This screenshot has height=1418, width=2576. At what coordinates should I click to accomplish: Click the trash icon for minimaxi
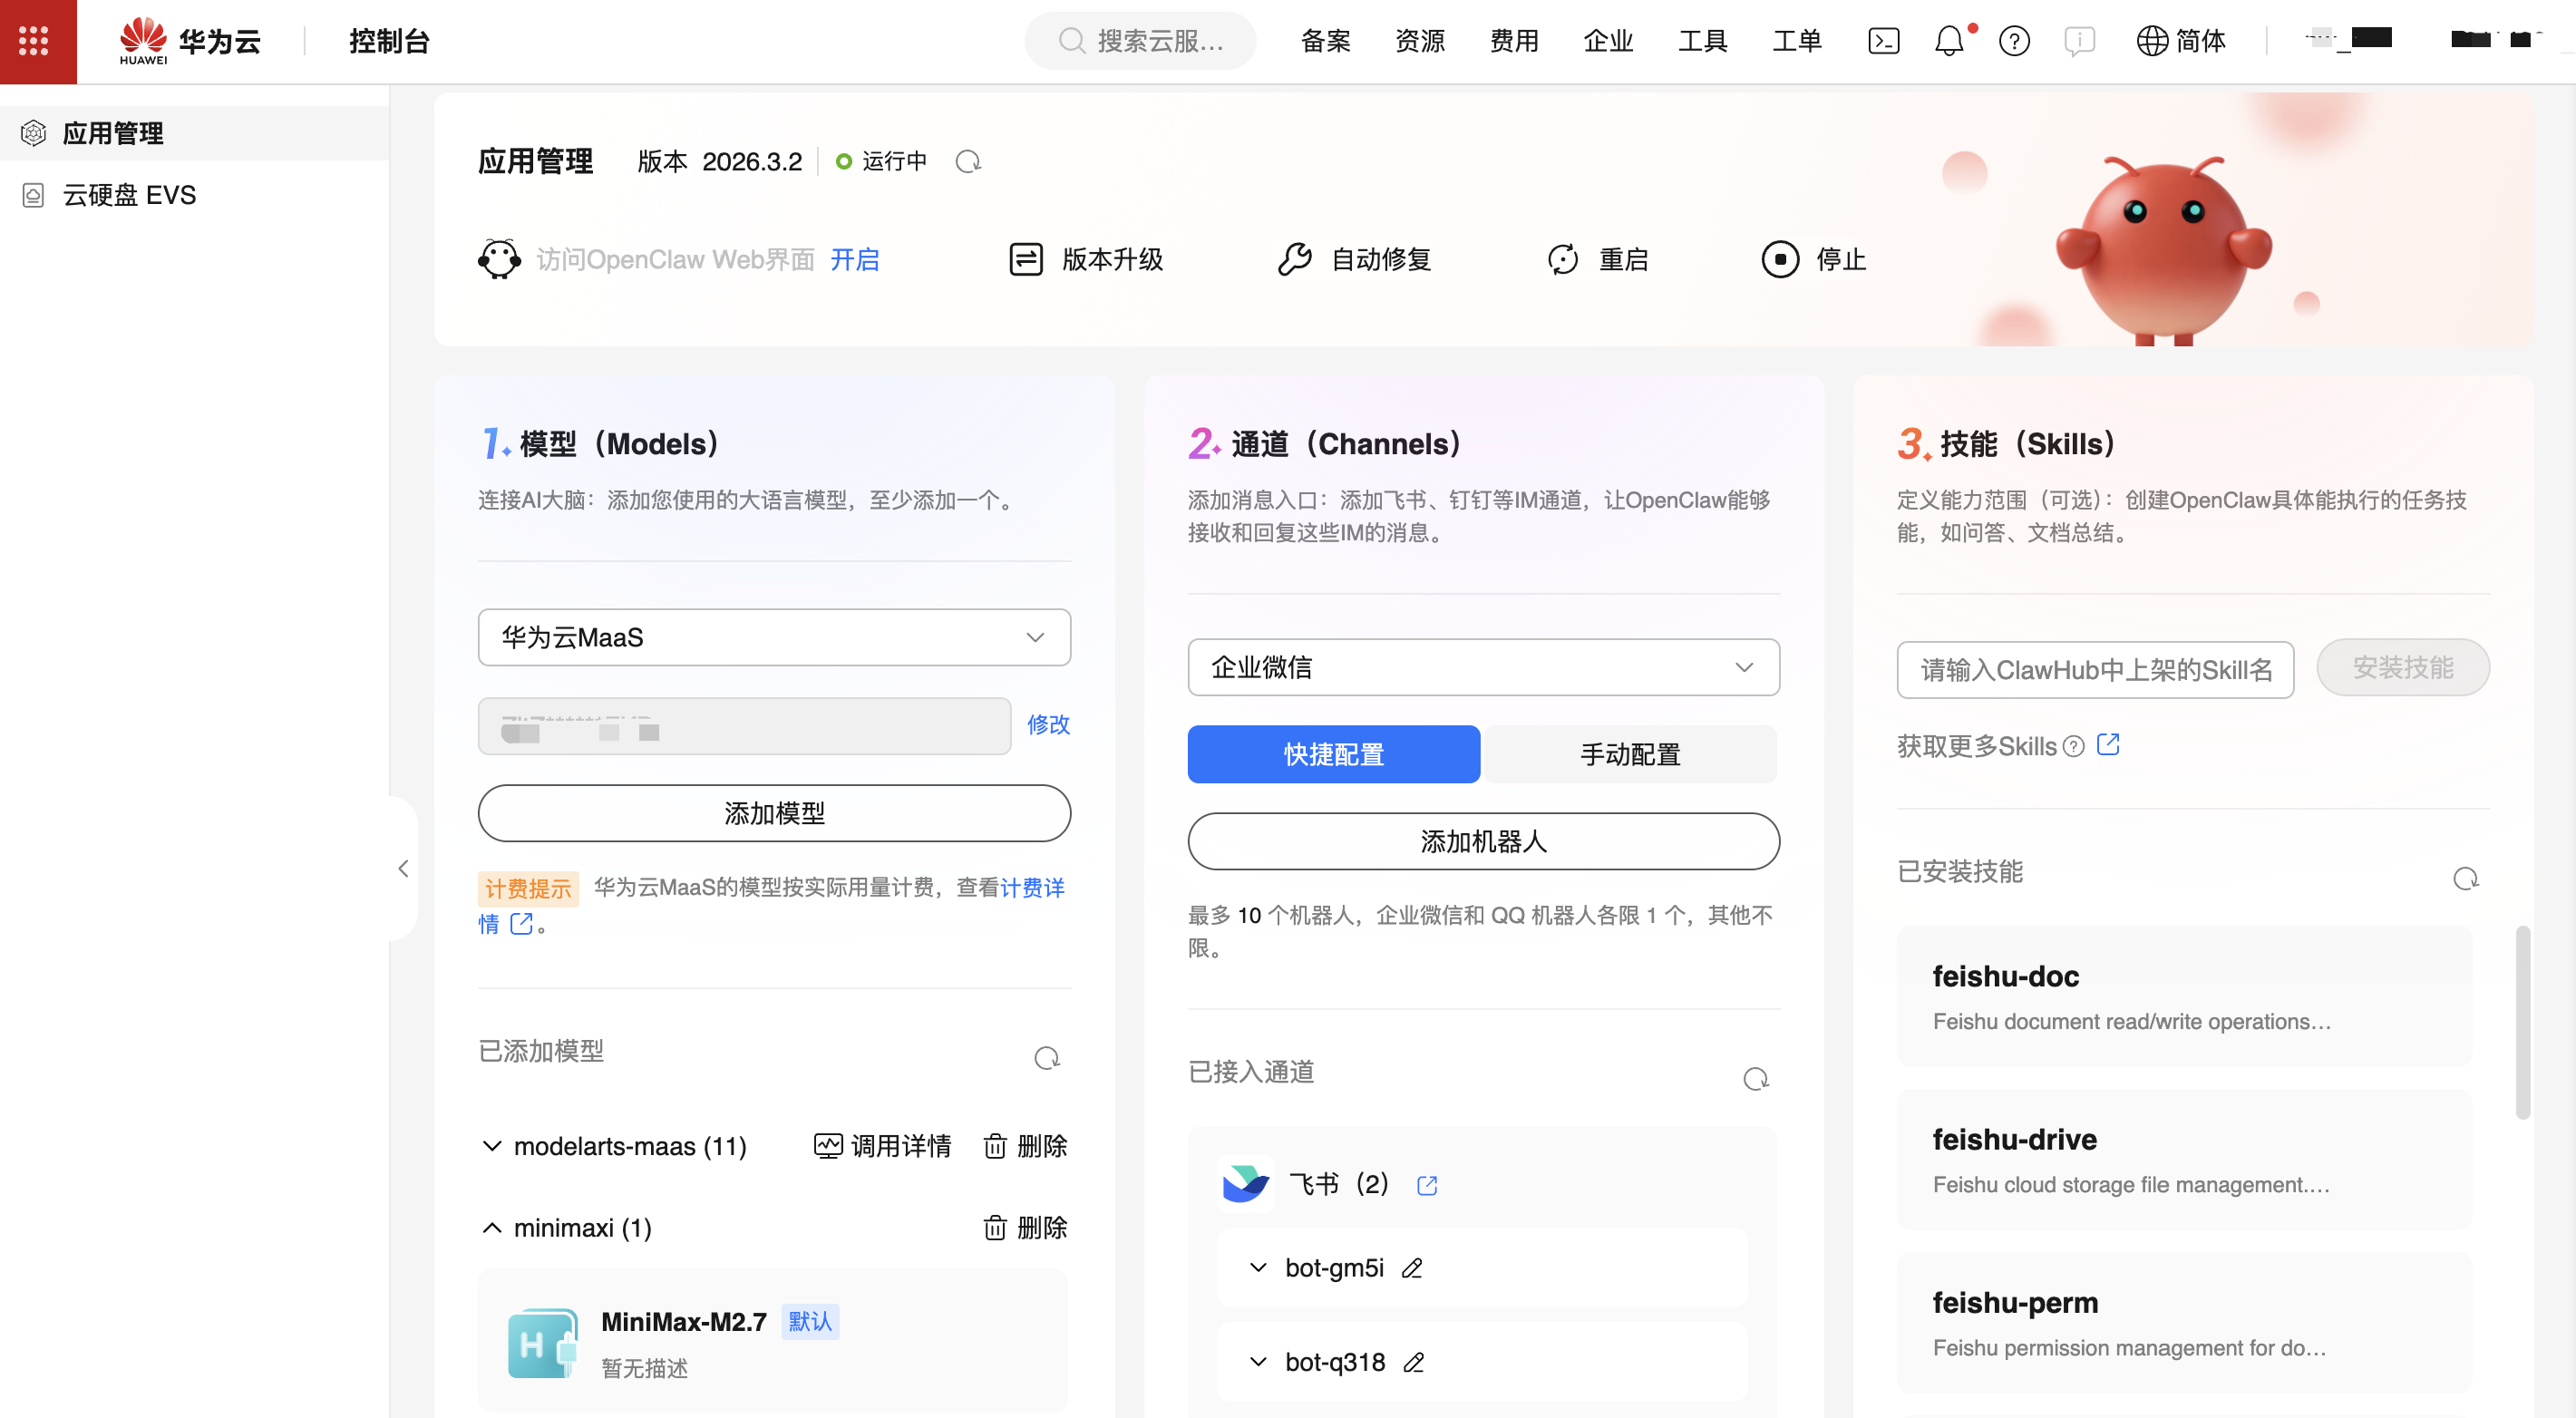[x=994, y=1227]
